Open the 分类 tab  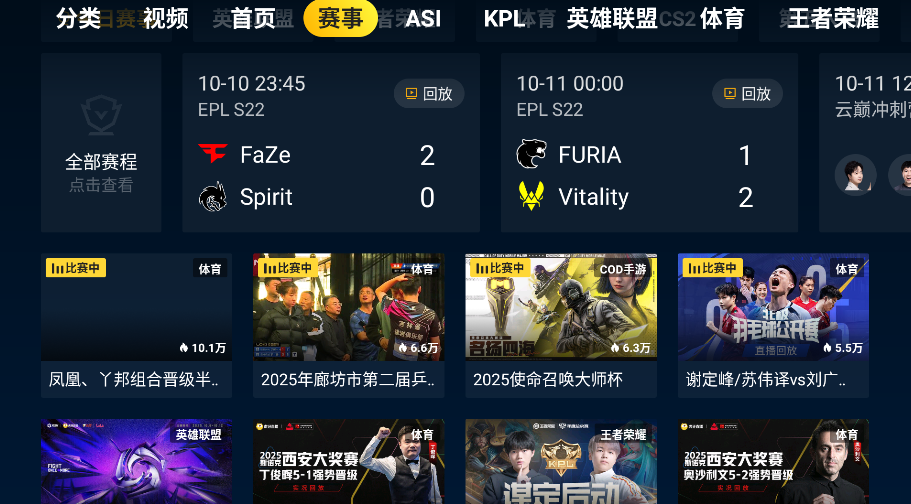click(x=78, y=19)
